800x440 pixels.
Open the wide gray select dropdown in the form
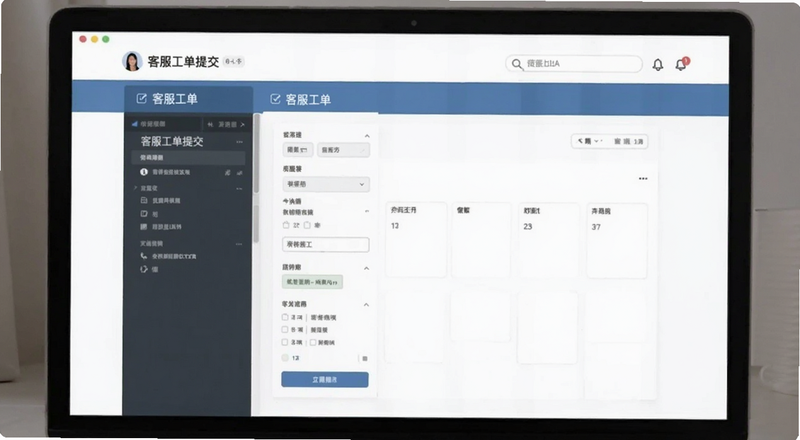click(326, 184)
